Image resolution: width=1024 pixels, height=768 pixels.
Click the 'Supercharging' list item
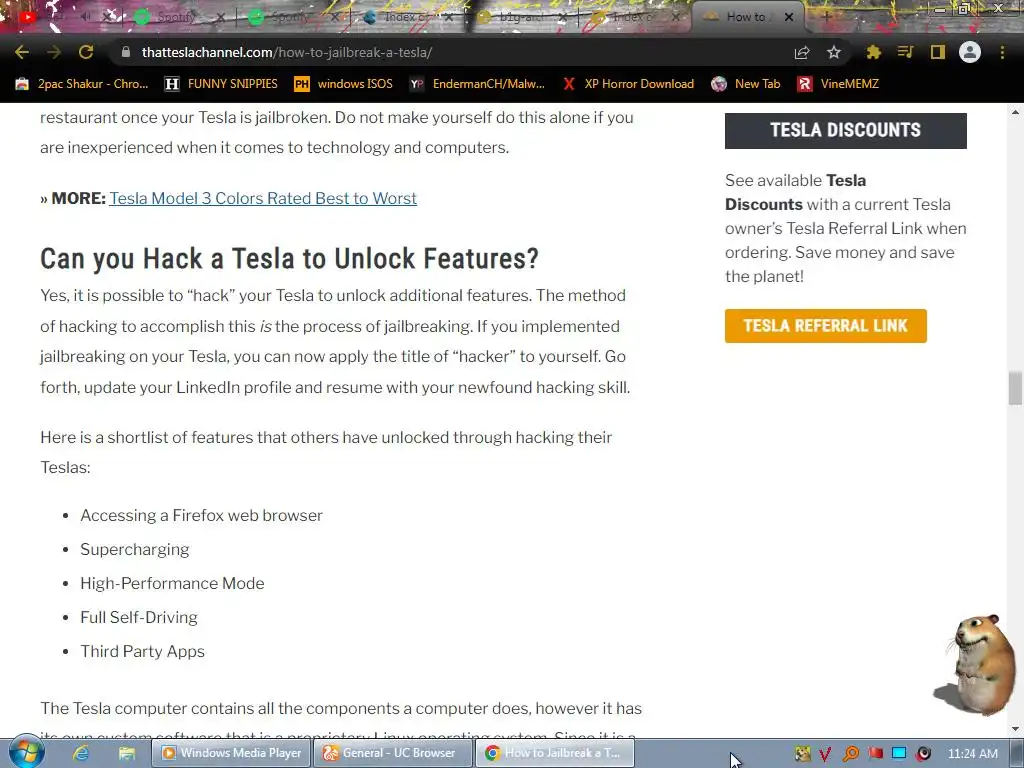[x=135, y=549]
